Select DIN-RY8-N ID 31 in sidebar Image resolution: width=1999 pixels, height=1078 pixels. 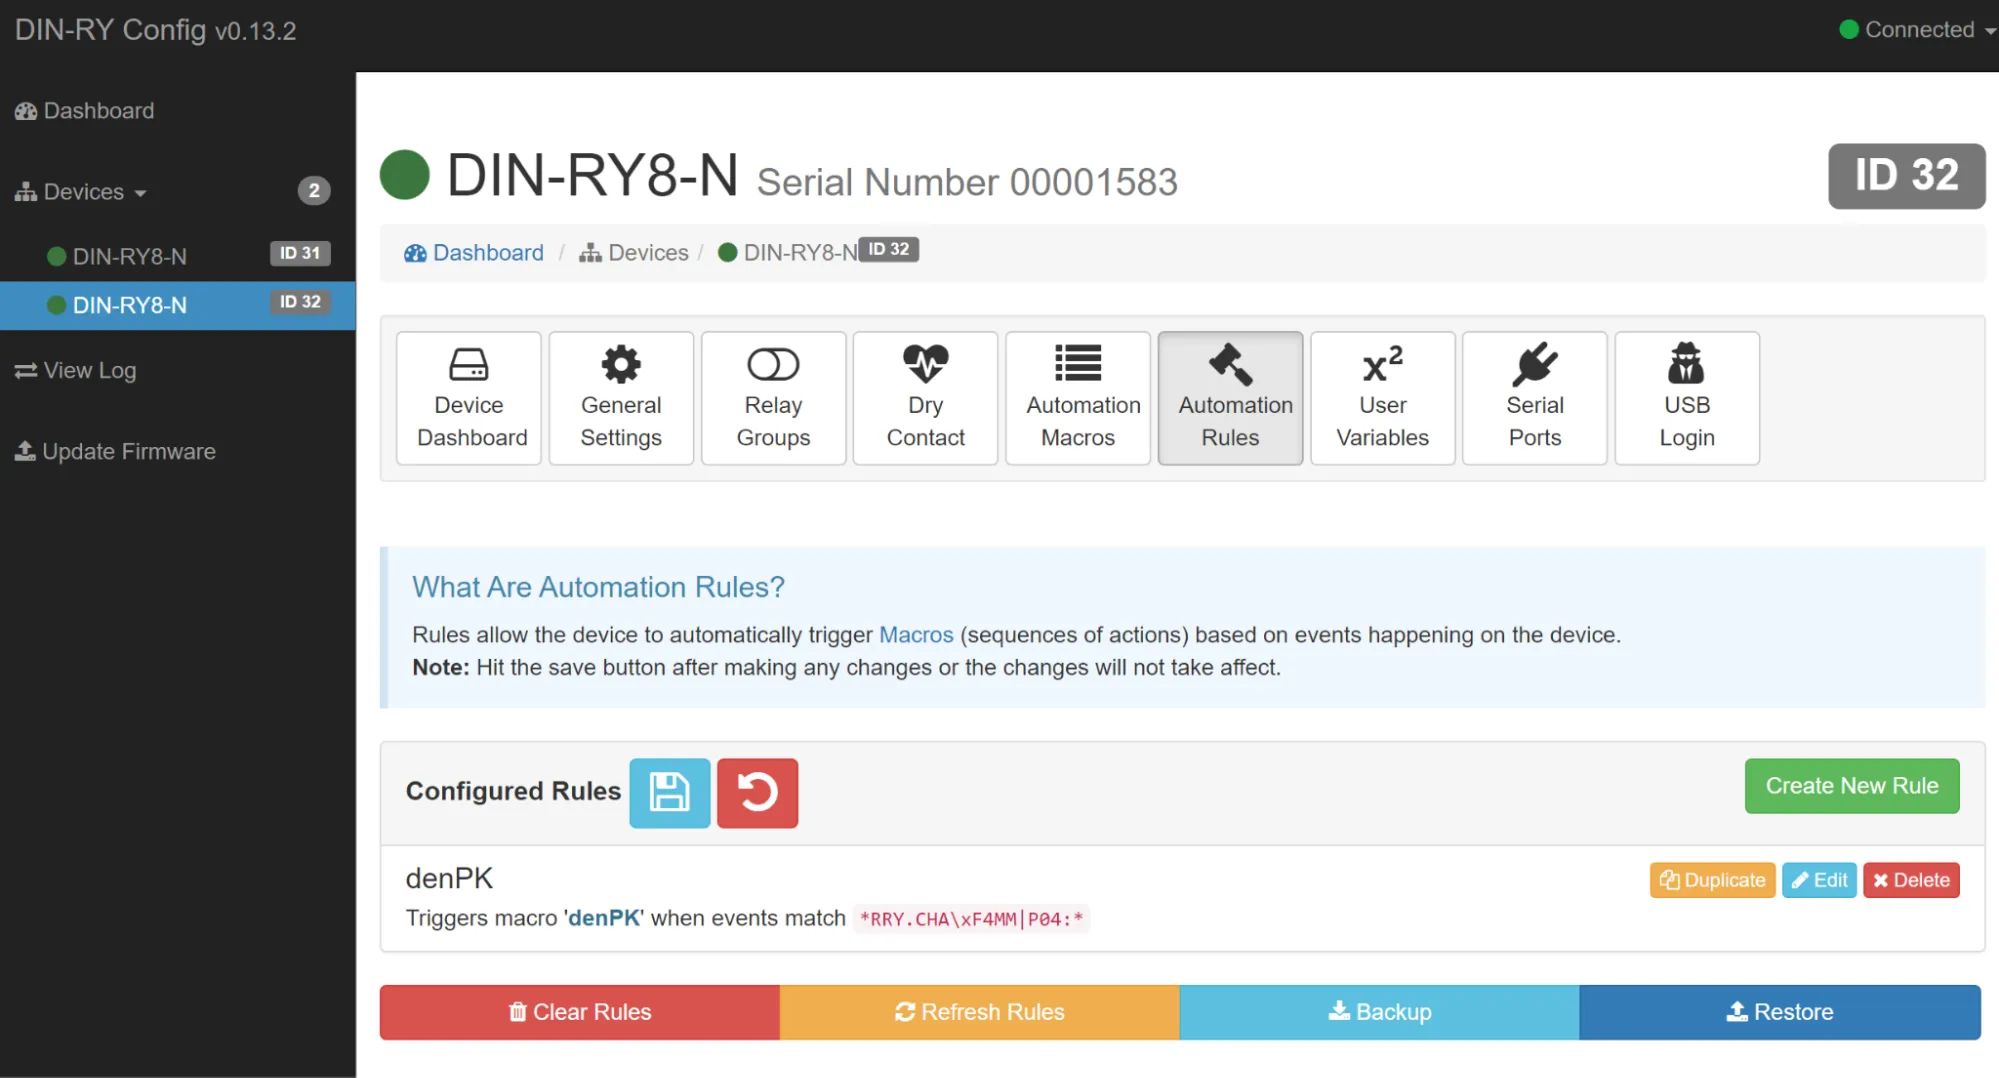coord(130,257)
